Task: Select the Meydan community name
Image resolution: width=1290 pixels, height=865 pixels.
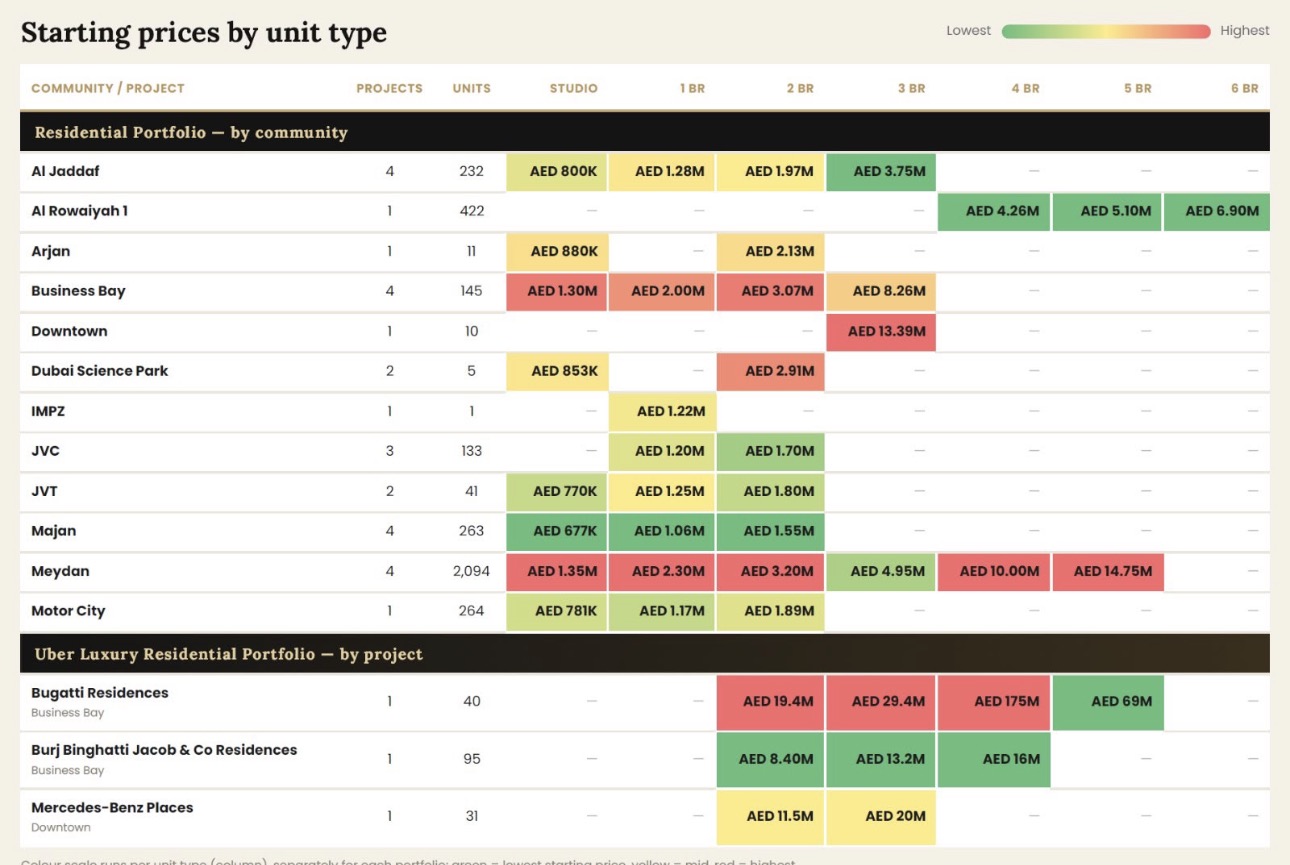Action: click(x=60, y=571)
